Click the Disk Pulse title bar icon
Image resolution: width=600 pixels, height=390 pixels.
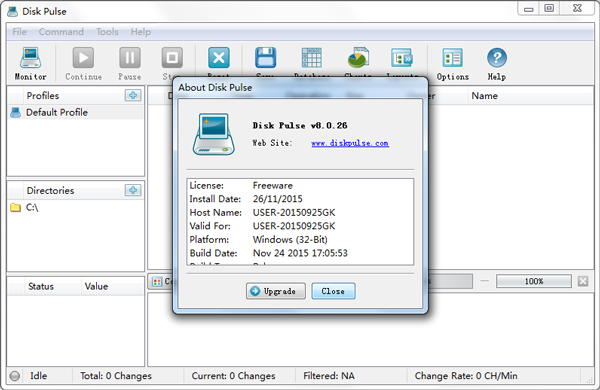(x=13, y=11)
